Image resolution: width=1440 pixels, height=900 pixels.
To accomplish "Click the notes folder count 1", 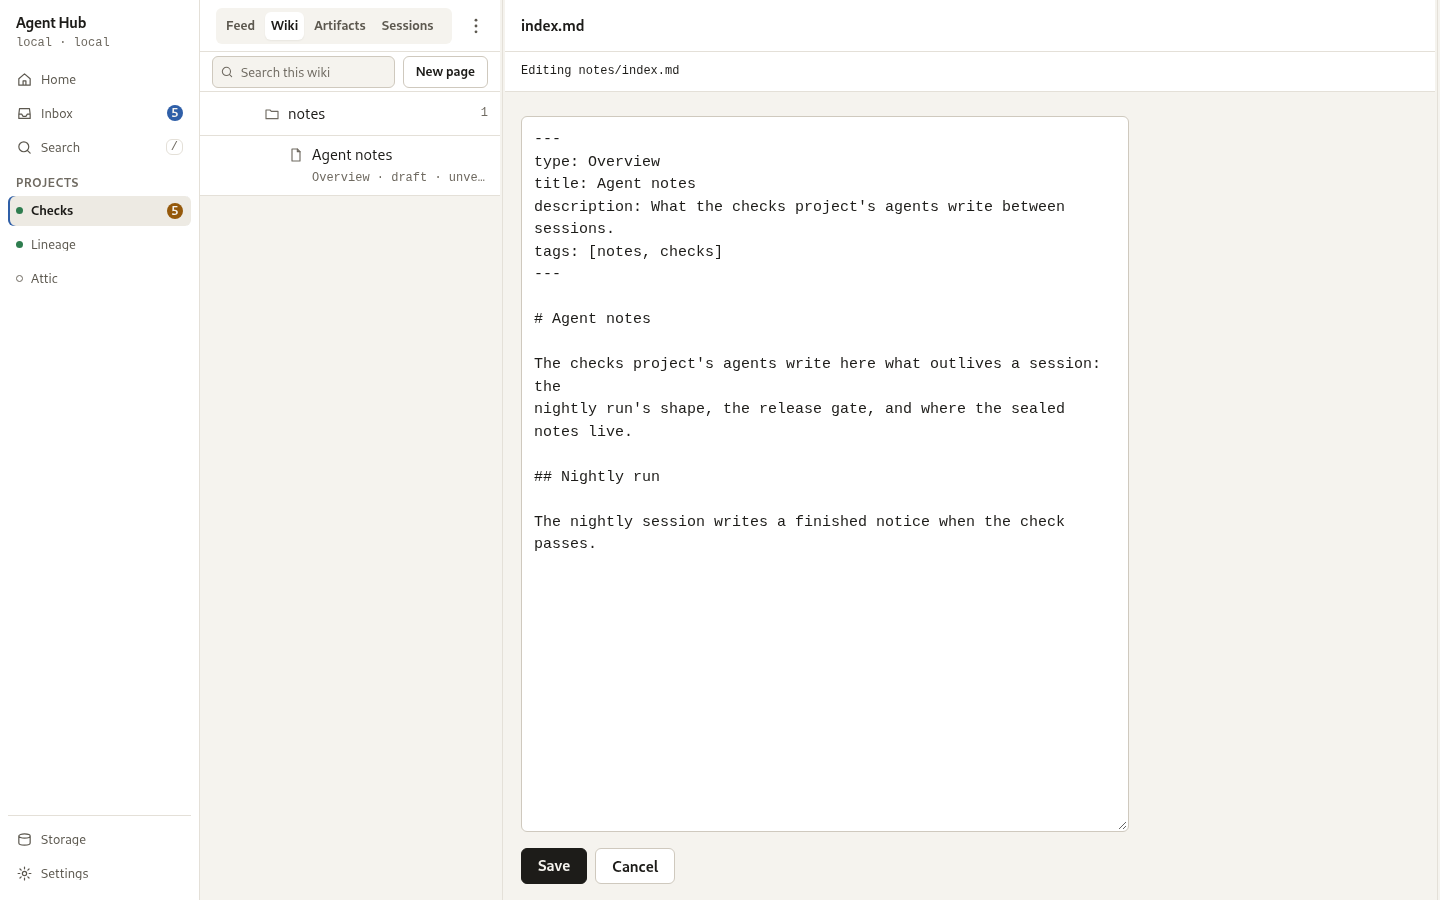I will [x=484, y=113].
